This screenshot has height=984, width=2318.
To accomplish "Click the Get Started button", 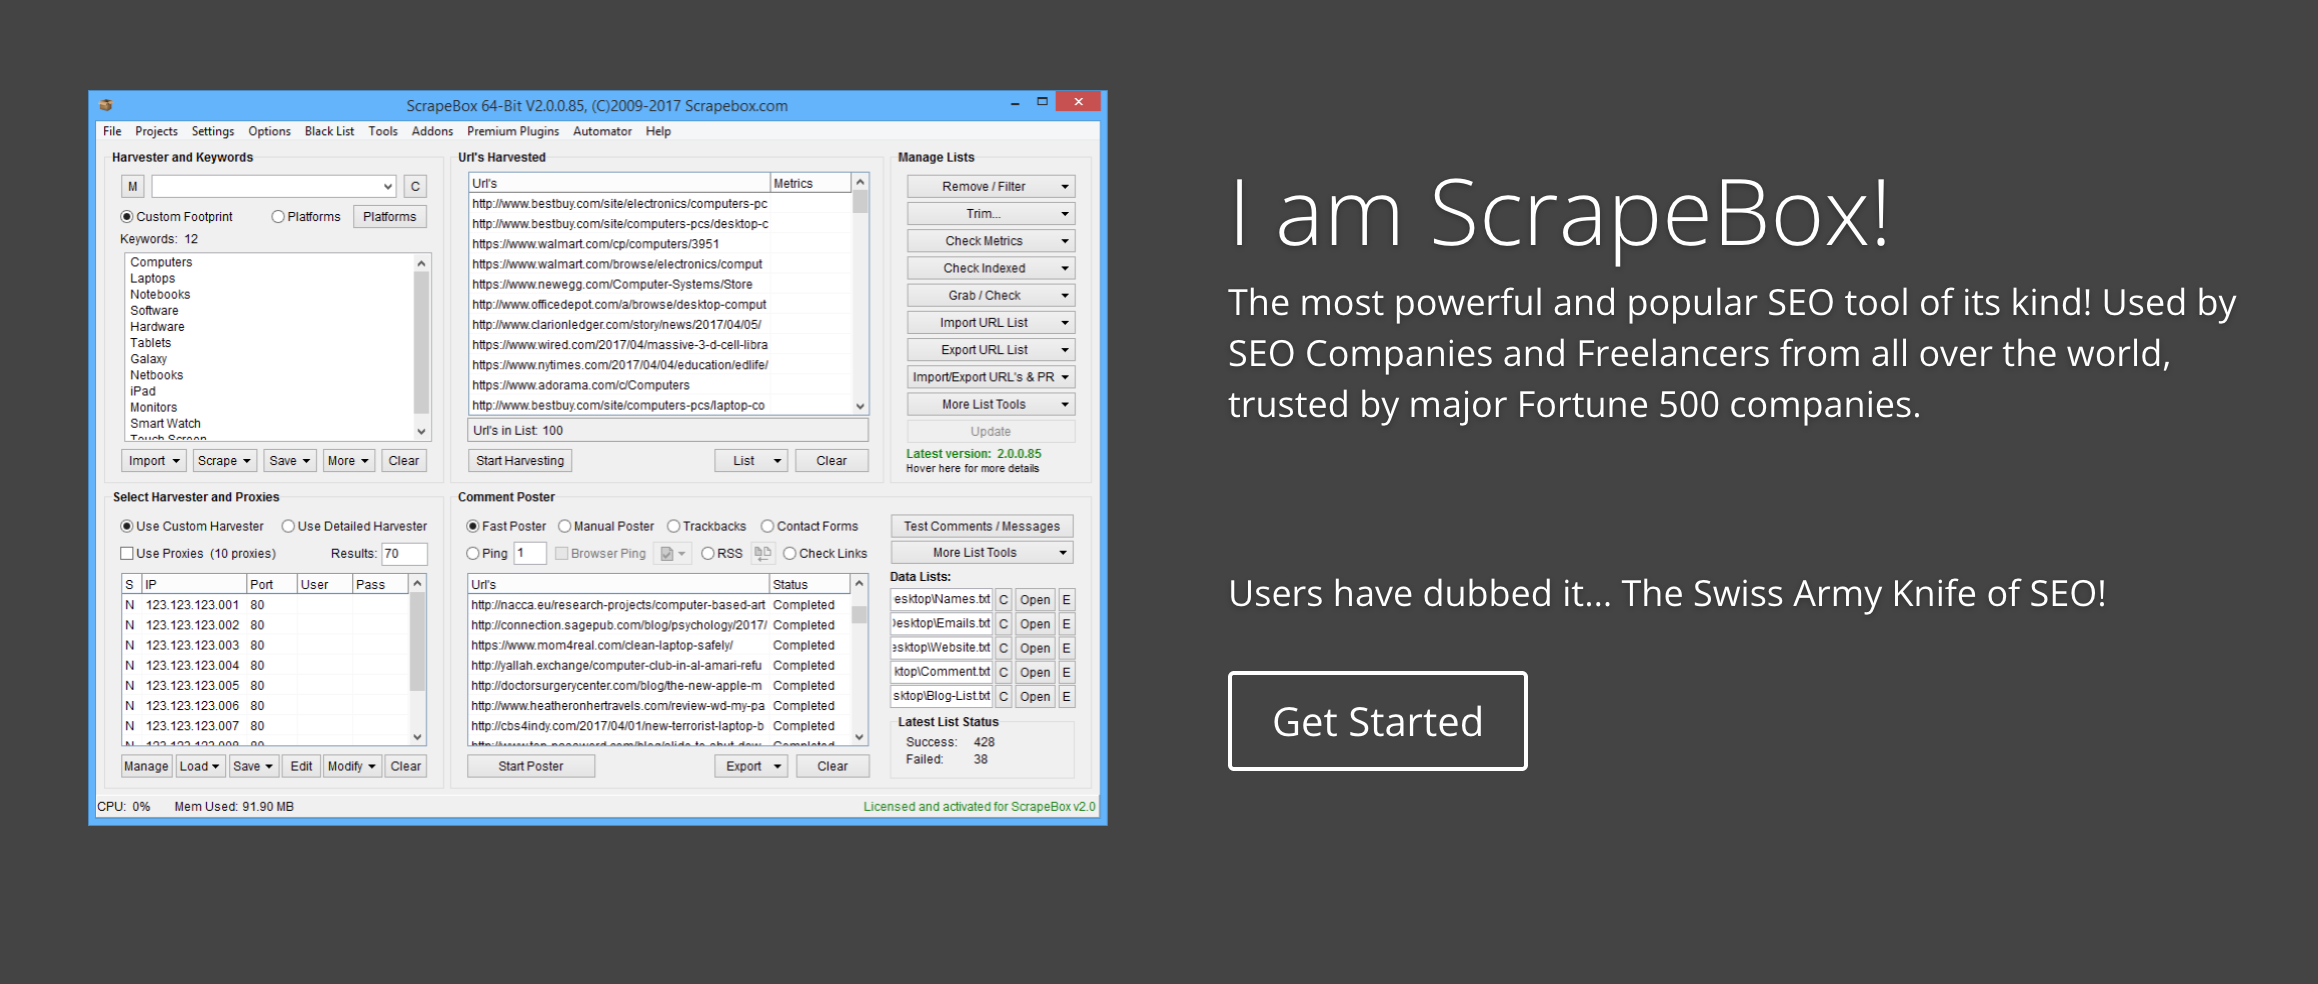I will click(1377, 721).
